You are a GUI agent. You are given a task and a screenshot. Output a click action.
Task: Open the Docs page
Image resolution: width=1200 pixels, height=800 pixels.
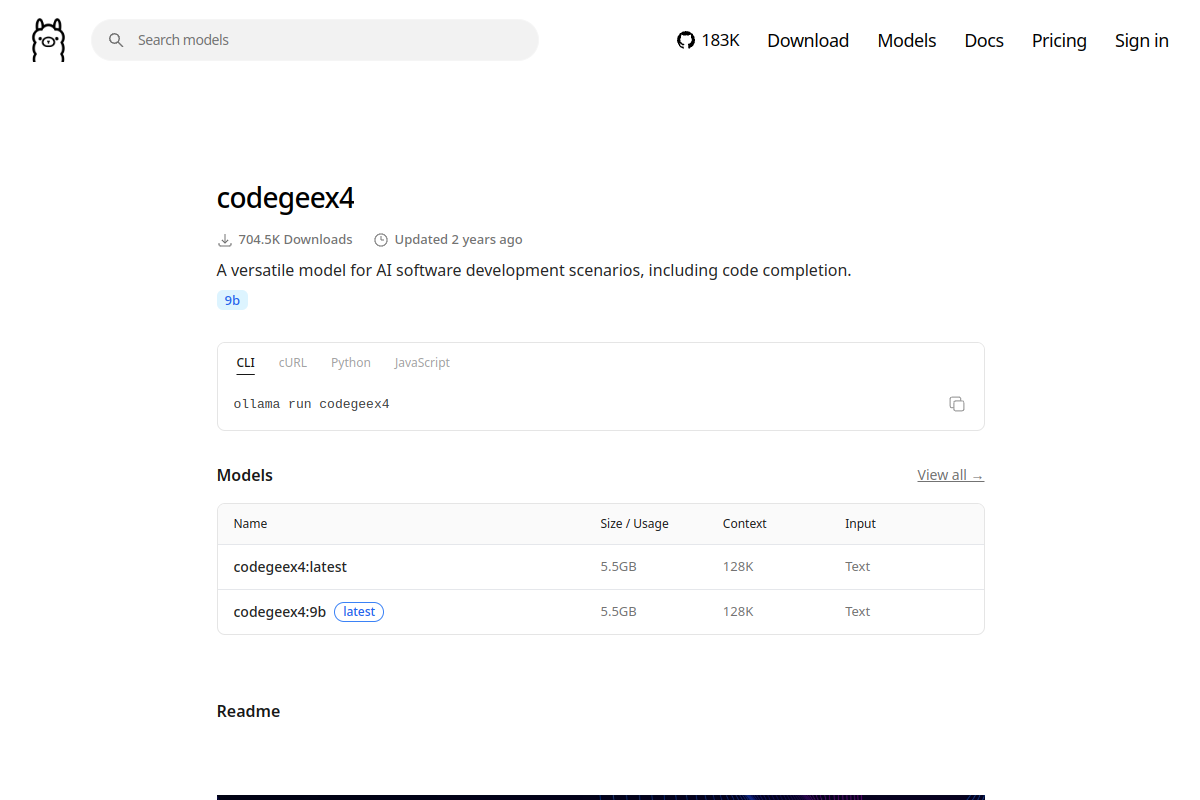pyautogui.click(x=984, y=40)
